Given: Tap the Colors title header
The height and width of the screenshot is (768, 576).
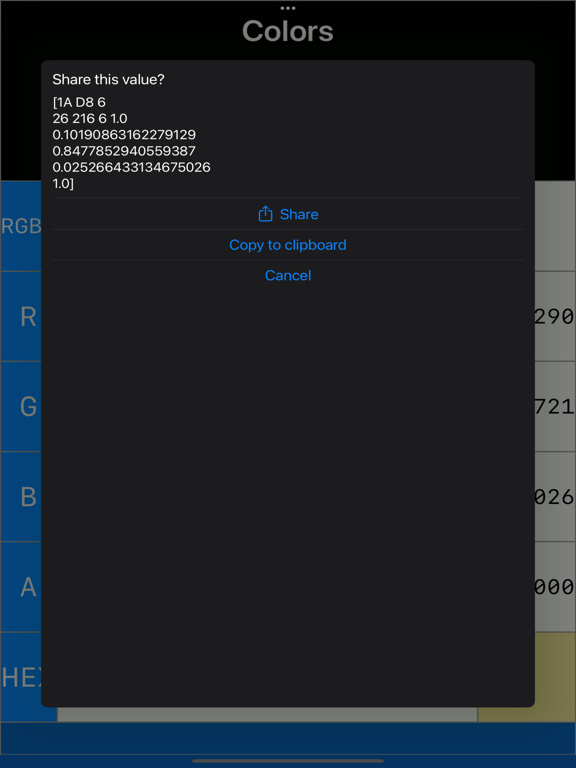Looking at the screenshot, I should pos(288,31).
